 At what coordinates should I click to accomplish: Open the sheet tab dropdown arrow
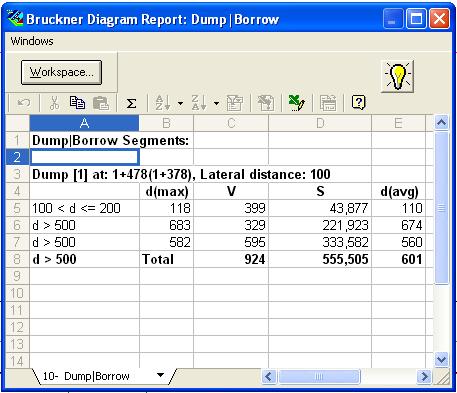pos(160,375)
